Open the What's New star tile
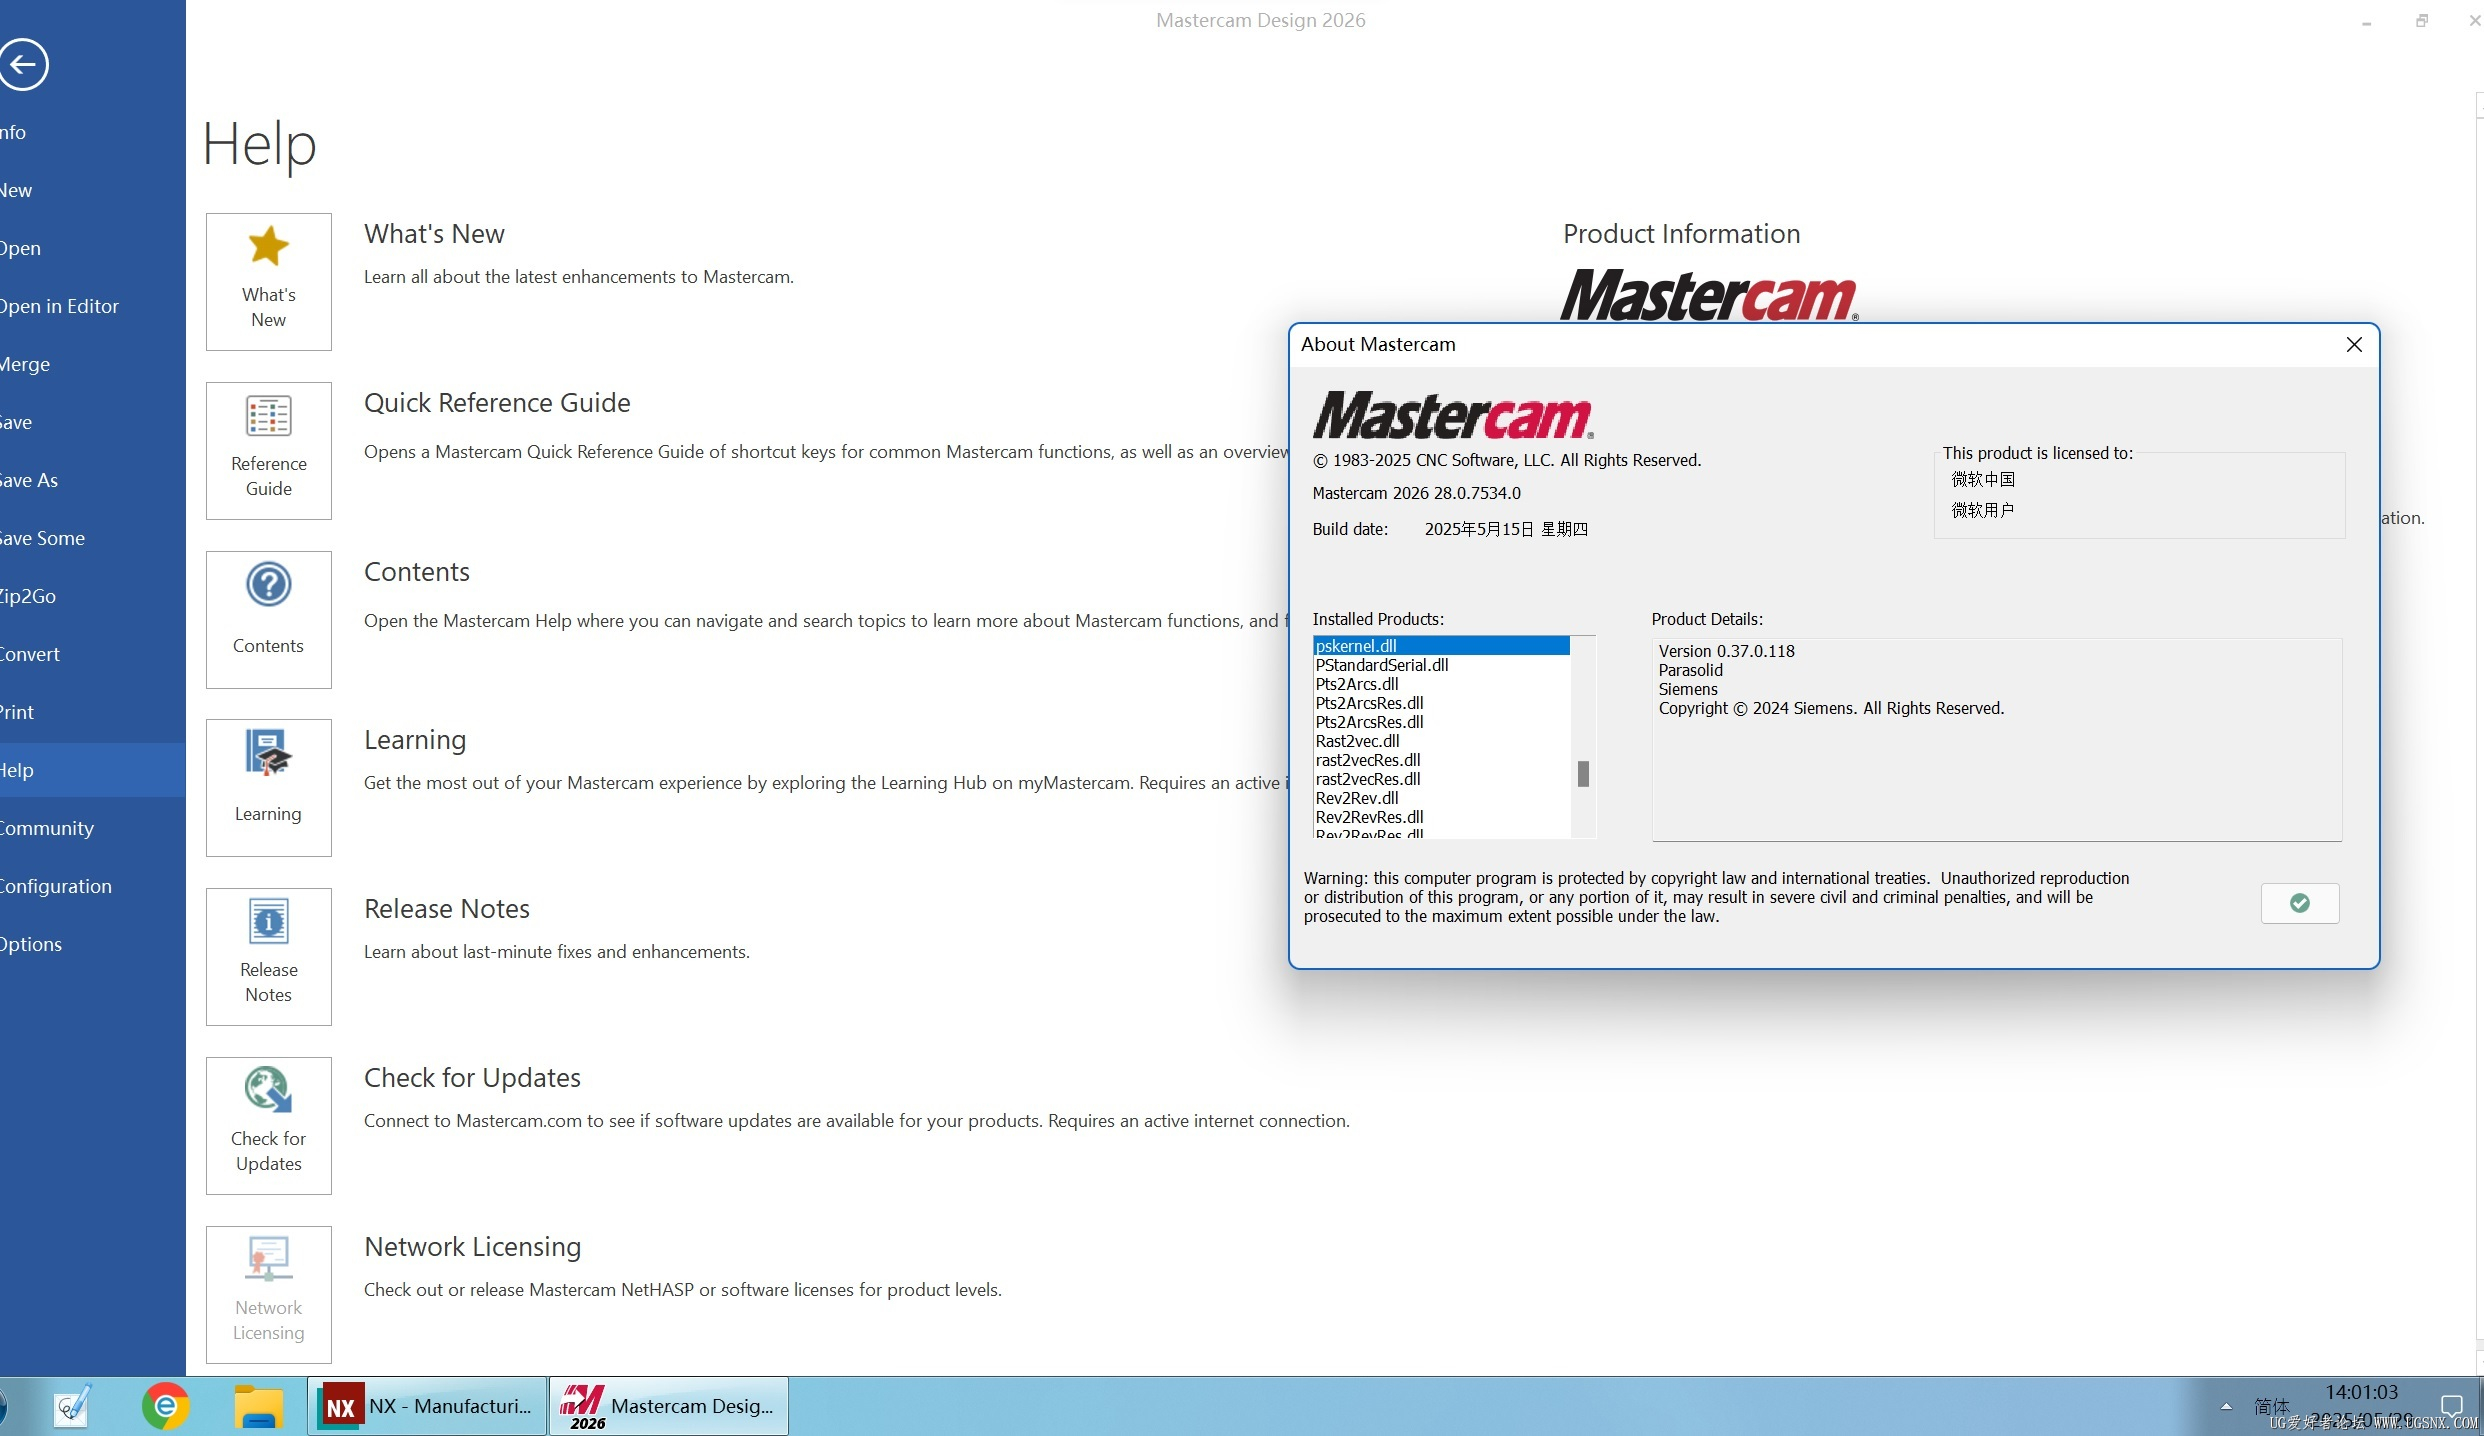 tap(268, 281)
